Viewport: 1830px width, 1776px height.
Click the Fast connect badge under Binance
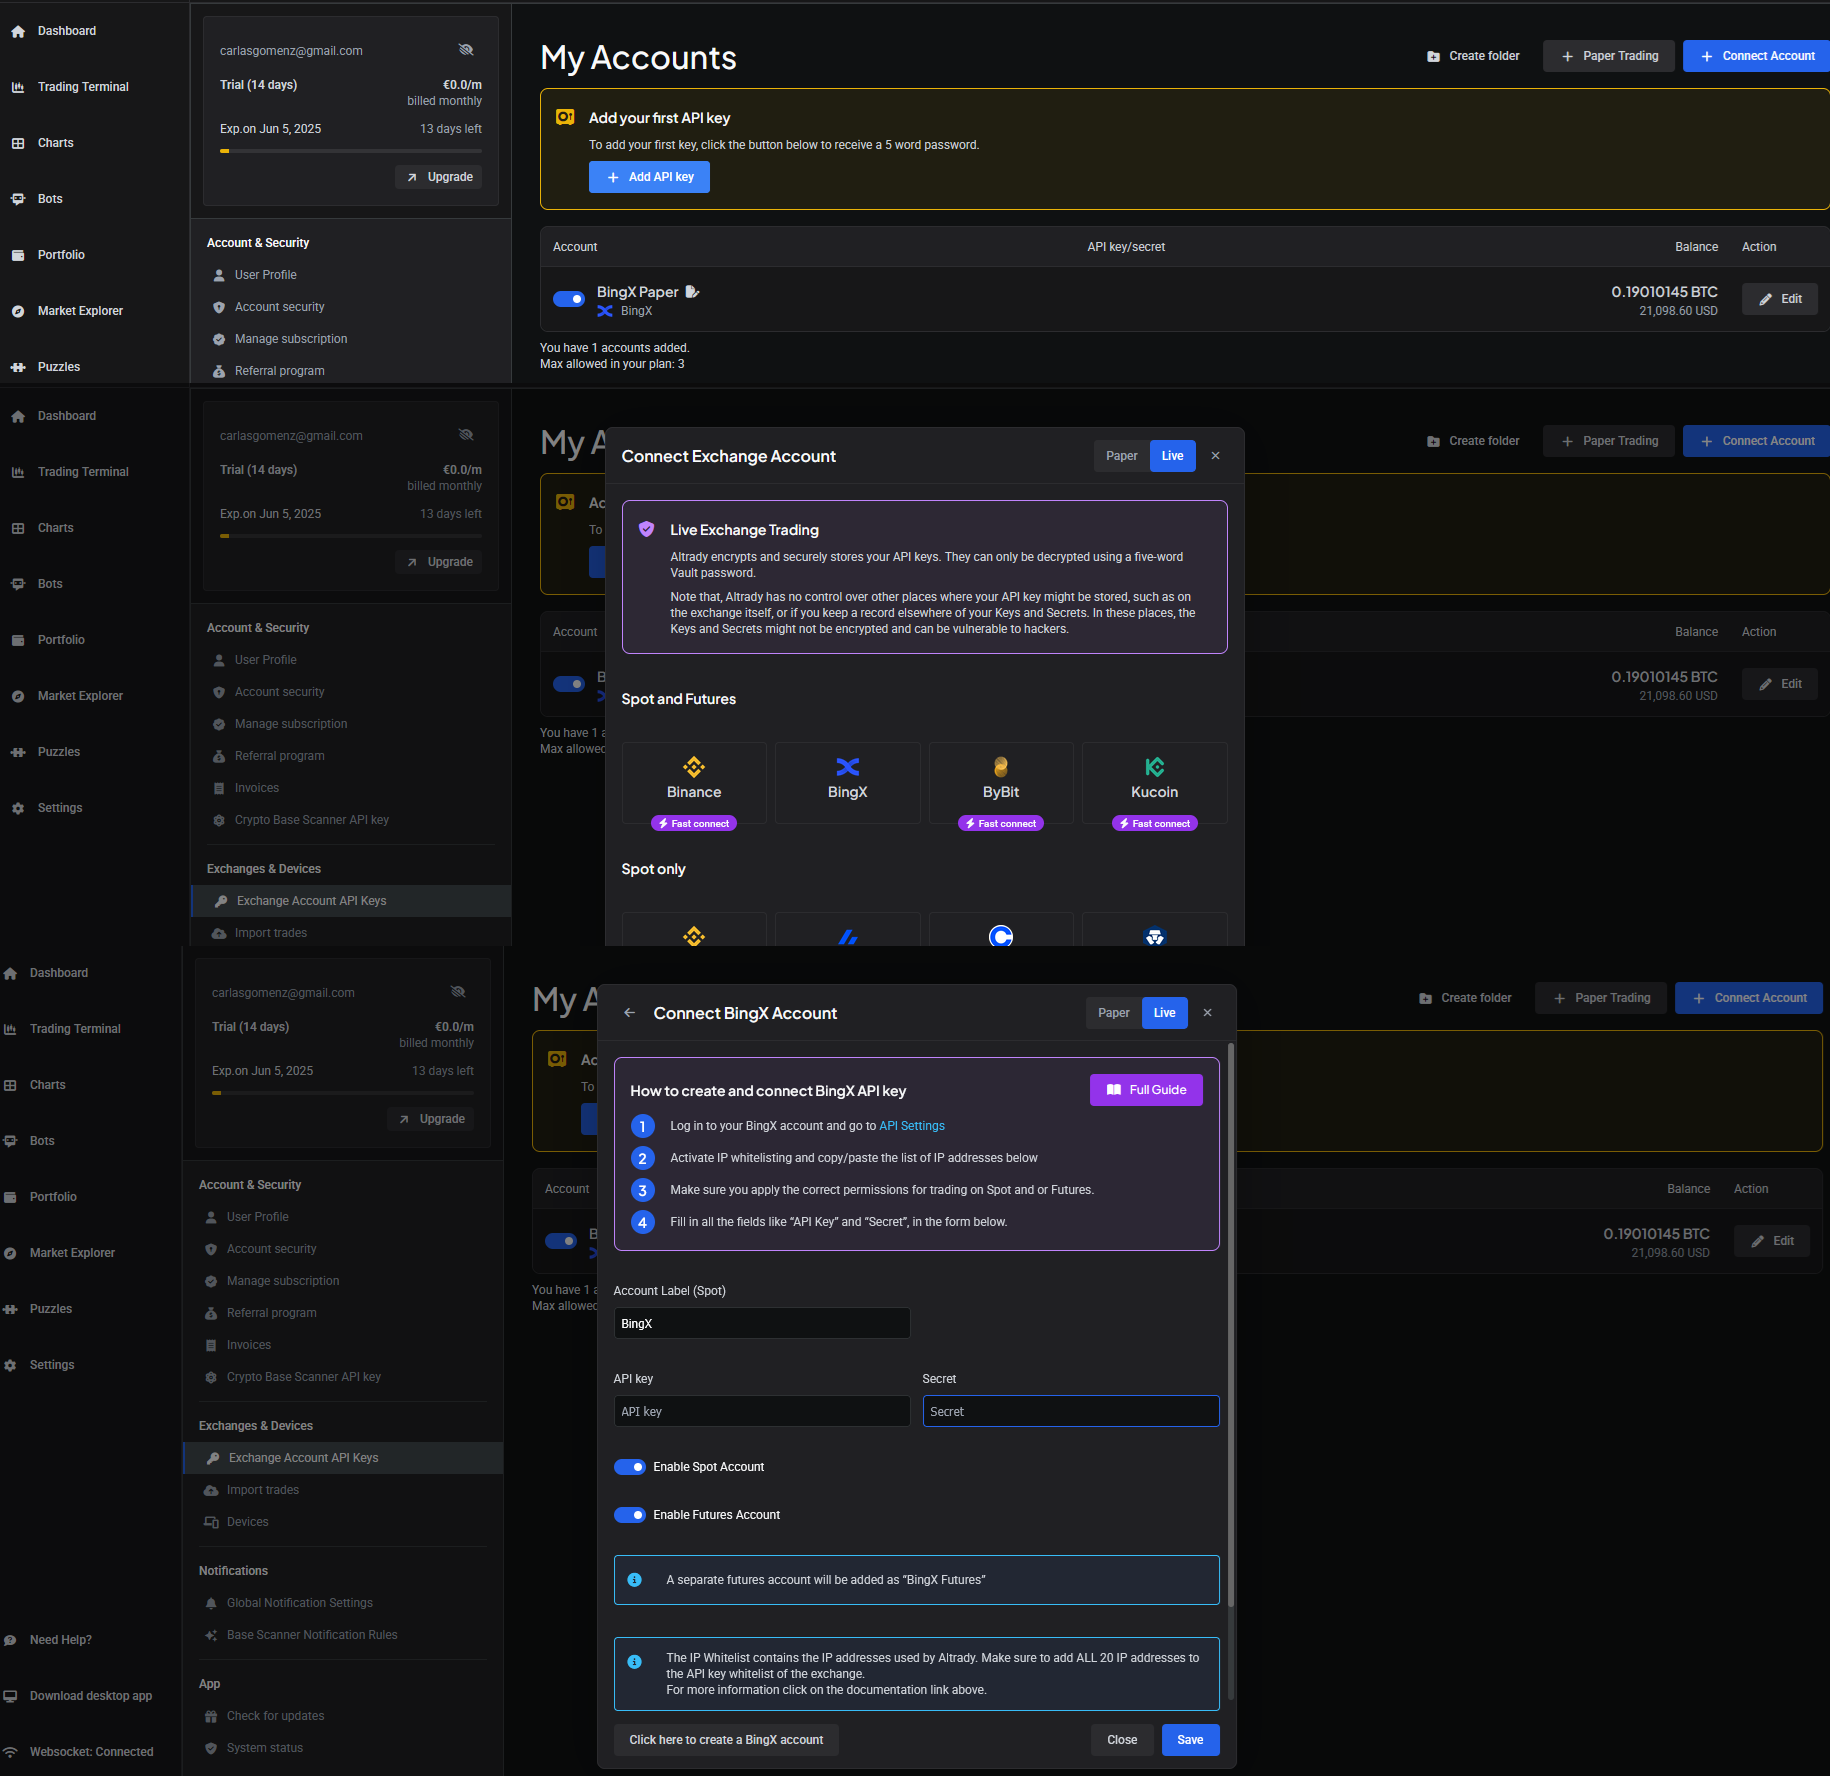coord(694,823)
